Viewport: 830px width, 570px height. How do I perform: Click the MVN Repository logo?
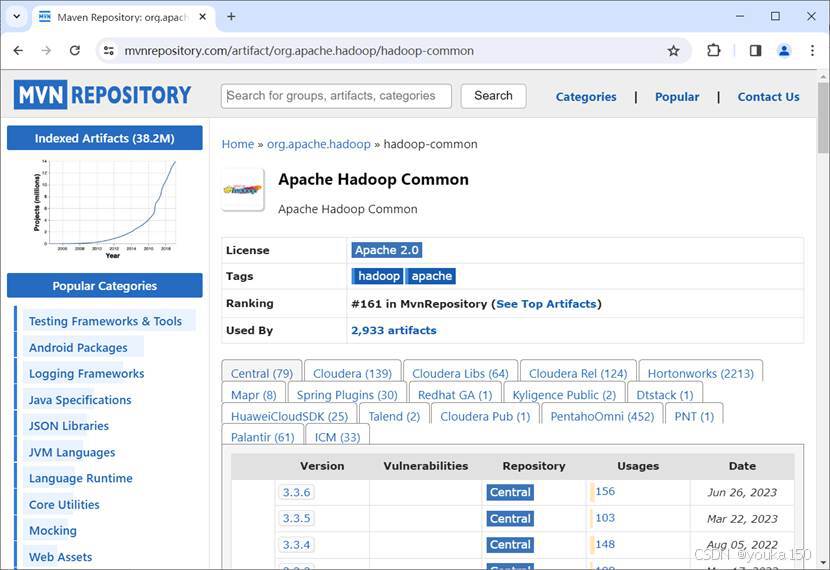[102, 95]
